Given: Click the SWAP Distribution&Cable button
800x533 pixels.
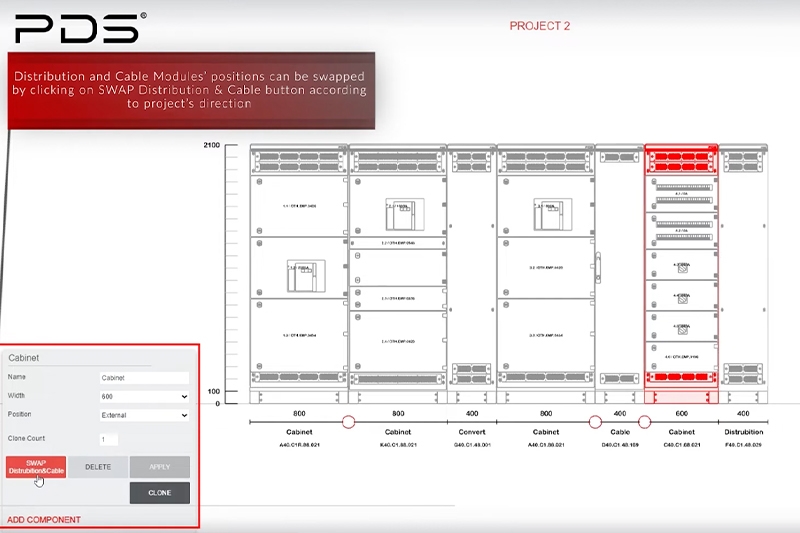Looking at the screenshot, I should [36, 466].
